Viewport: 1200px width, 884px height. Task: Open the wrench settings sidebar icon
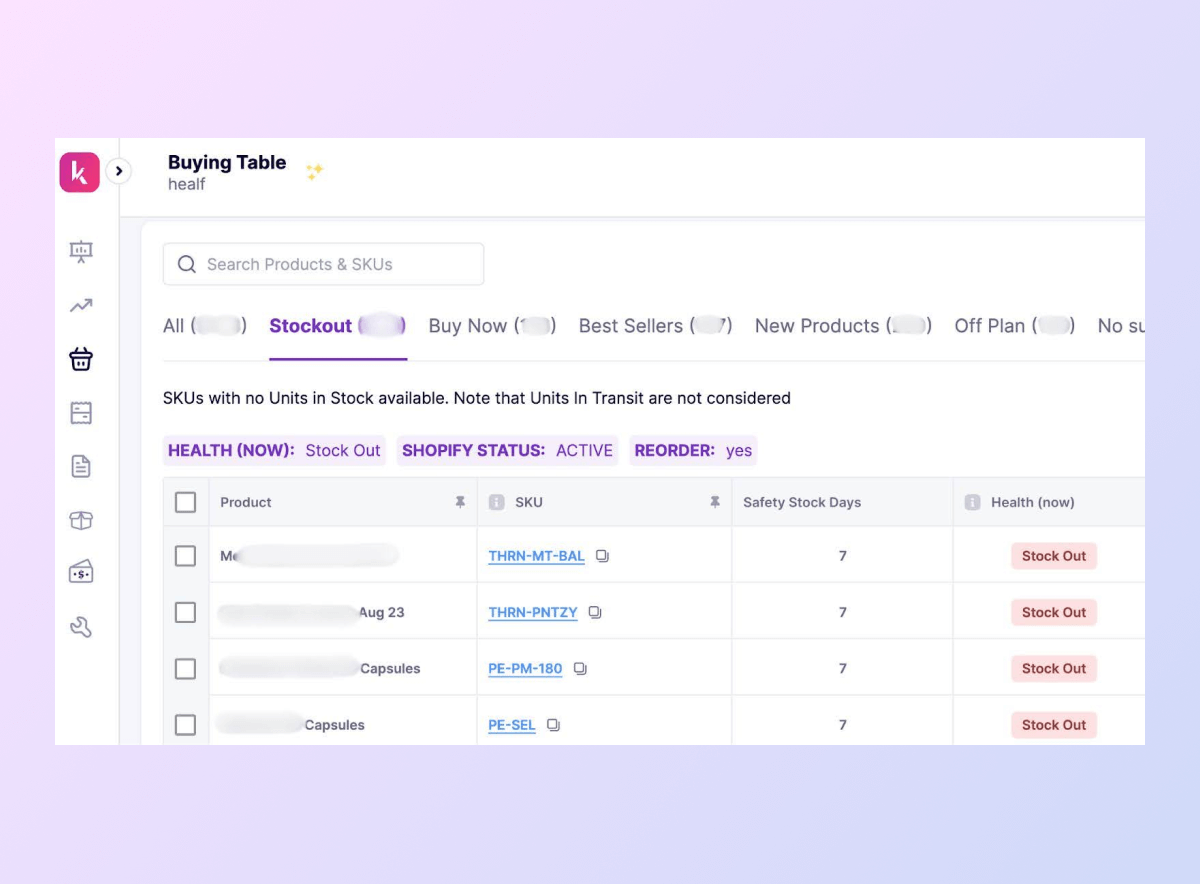[81, 627]
